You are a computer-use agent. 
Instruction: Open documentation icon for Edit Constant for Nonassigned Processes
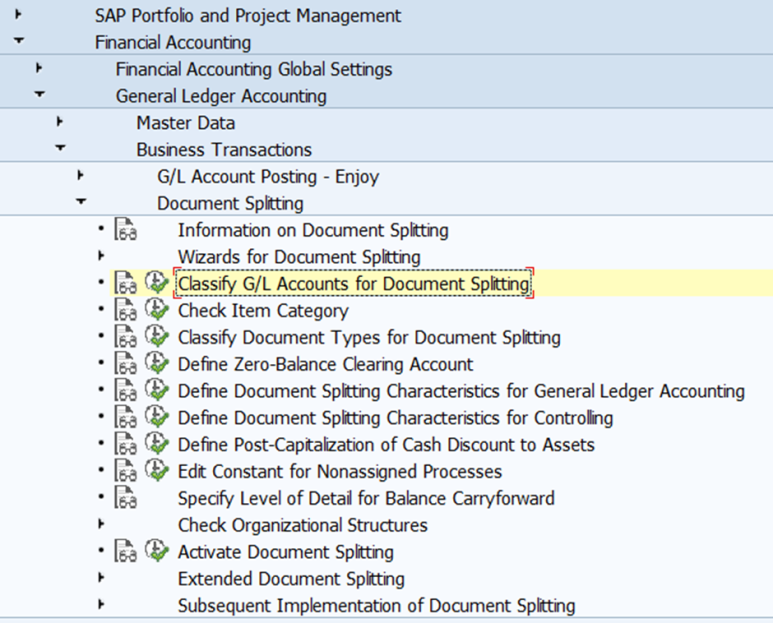point(126,471)
